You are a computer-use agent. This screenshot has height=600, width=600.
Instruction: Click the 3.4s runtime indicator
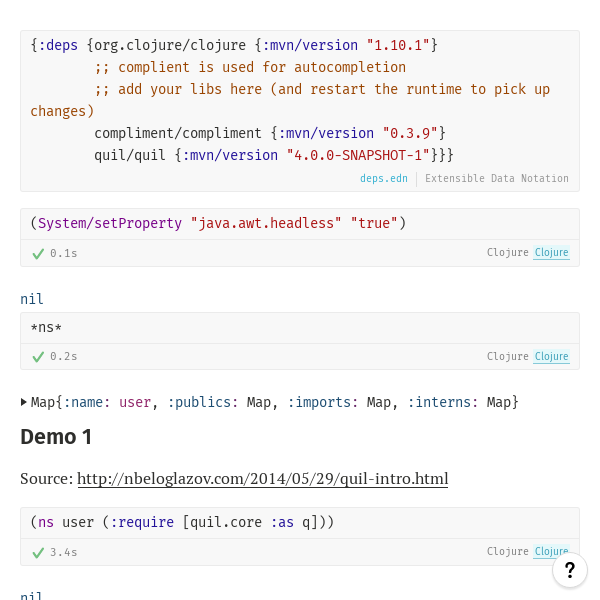[x=63, y=552]
